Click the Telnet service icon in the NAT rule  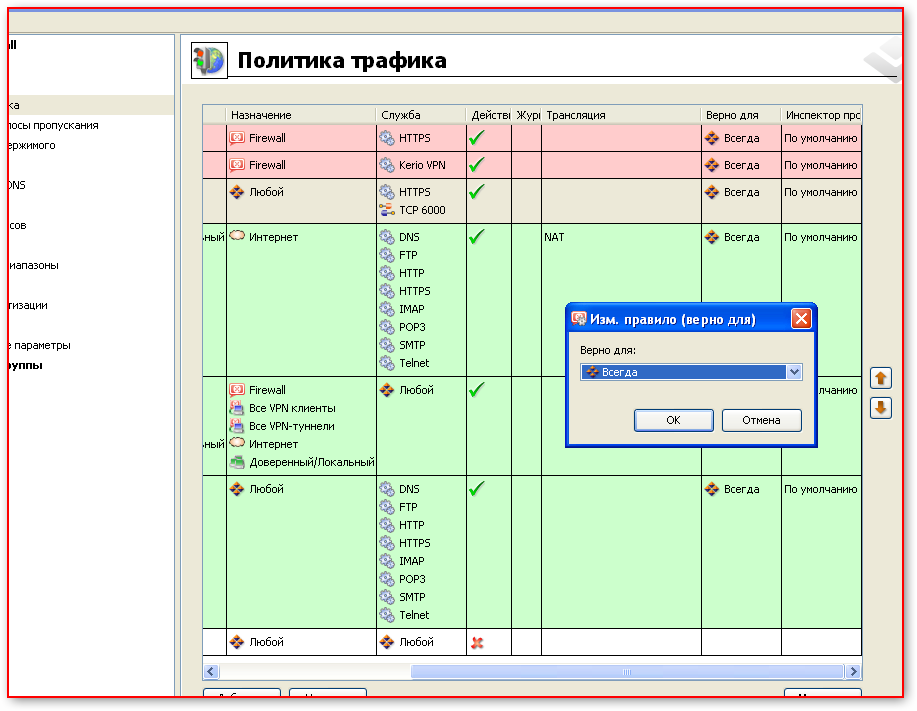point(387,363)
